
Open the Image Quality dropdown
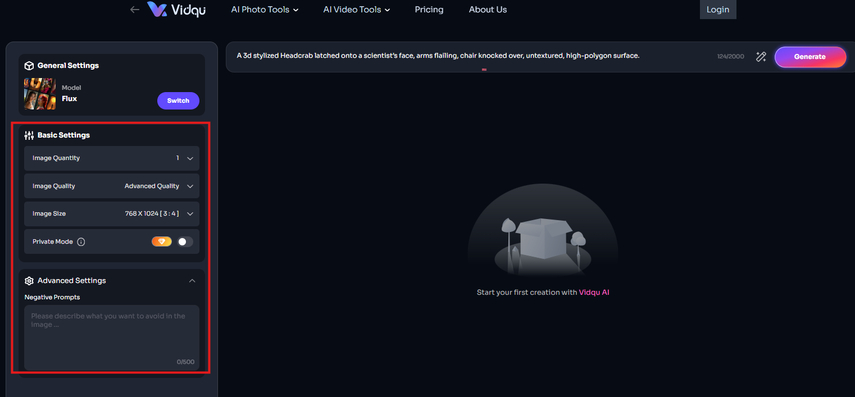pos(112,186)
